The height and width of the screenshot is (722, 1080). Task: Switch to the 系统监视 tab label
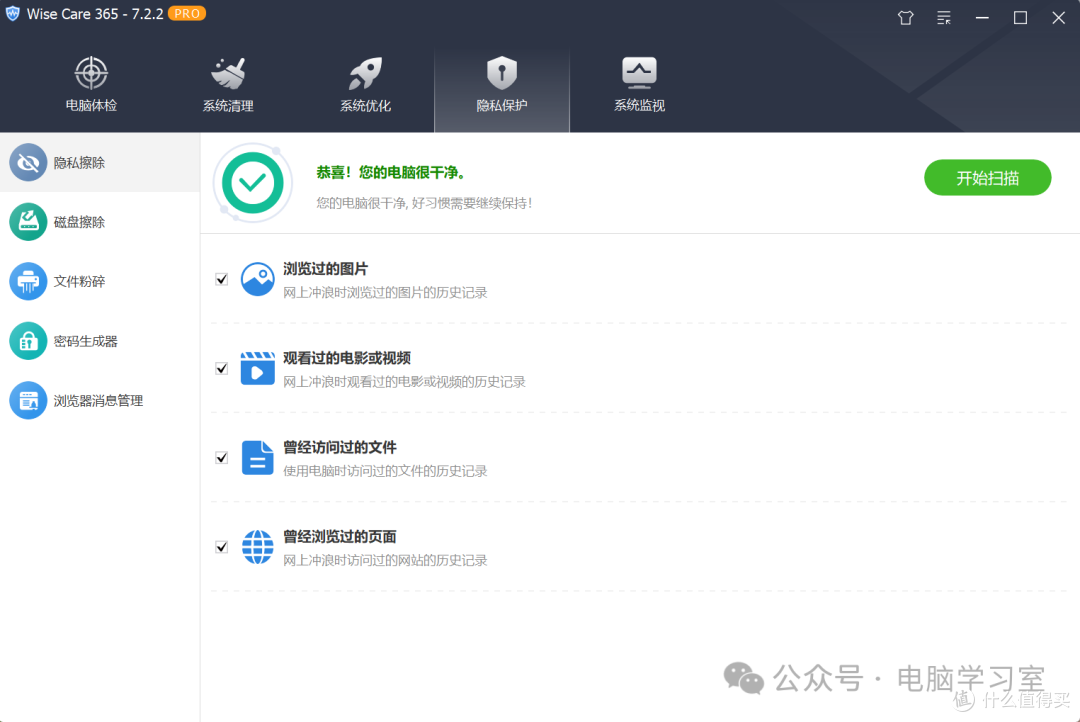tap(639, 105)
